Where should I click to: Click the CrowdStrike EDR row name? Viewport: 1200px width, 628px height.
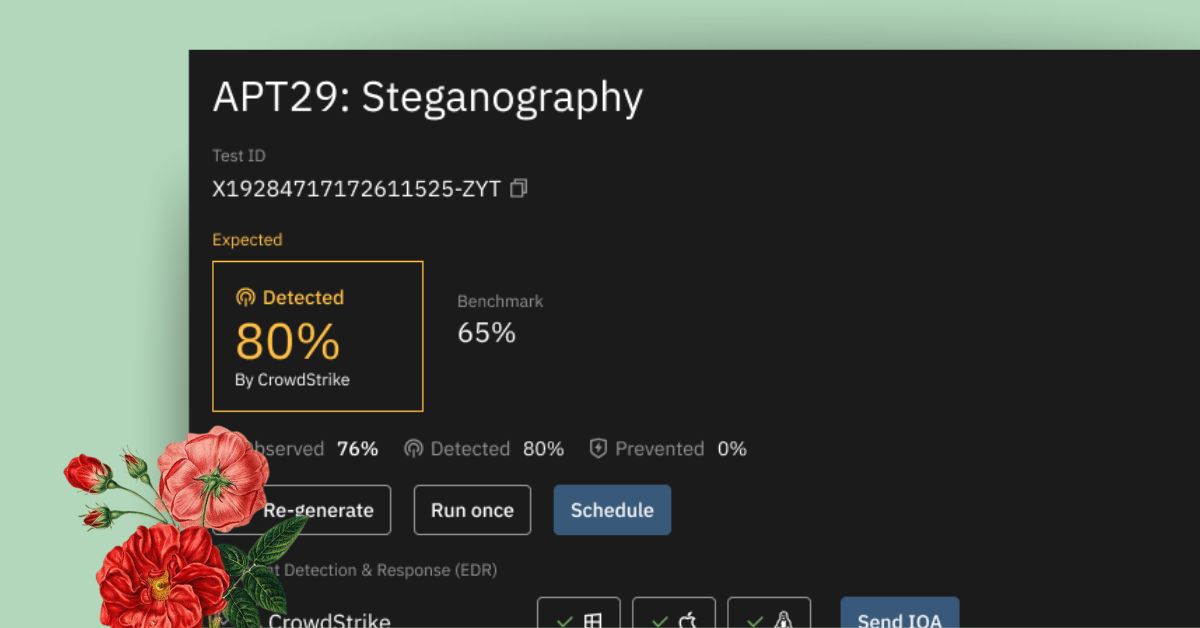[329, 619]
